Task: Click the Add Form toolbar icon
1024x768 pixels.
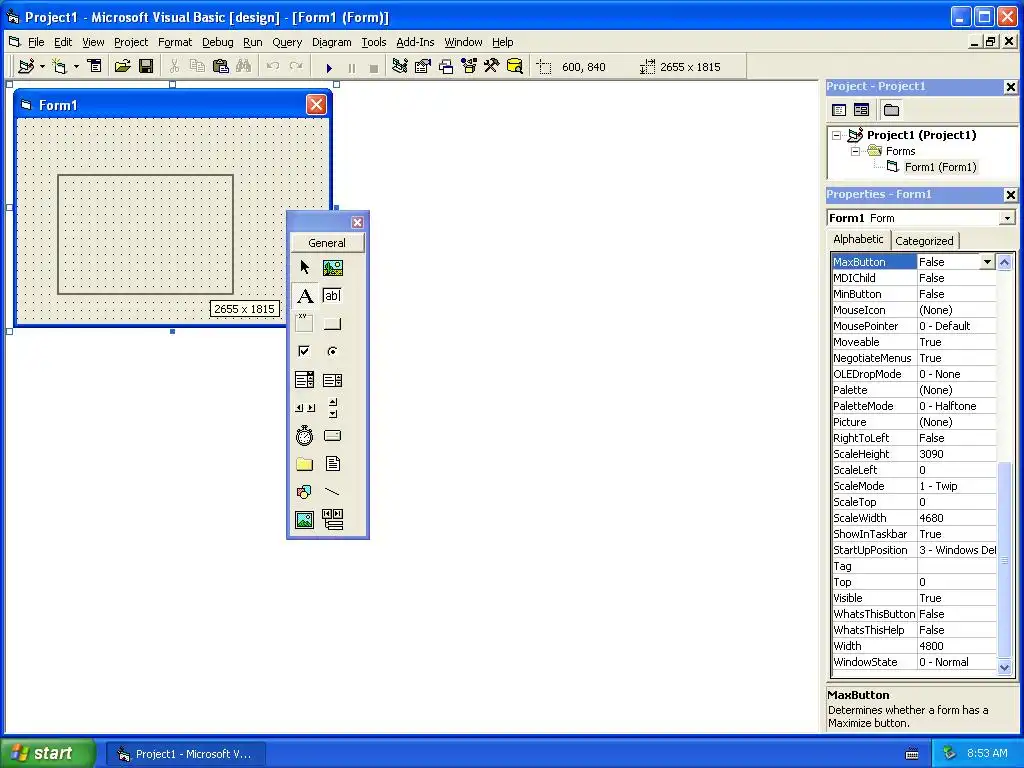Action: (59, 67)
